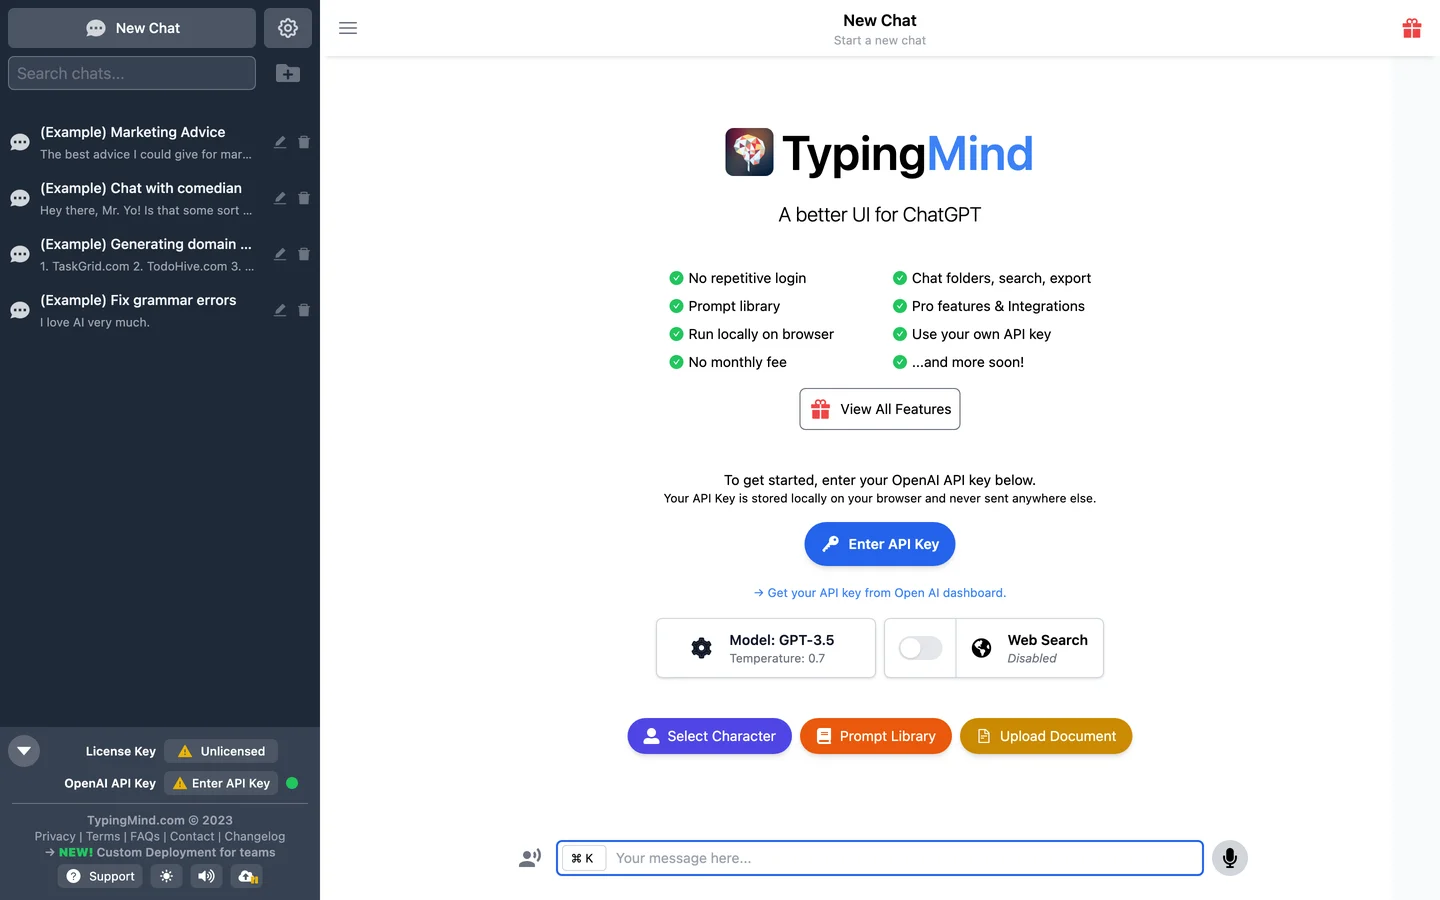Open the Changelog link

[255, 836]
